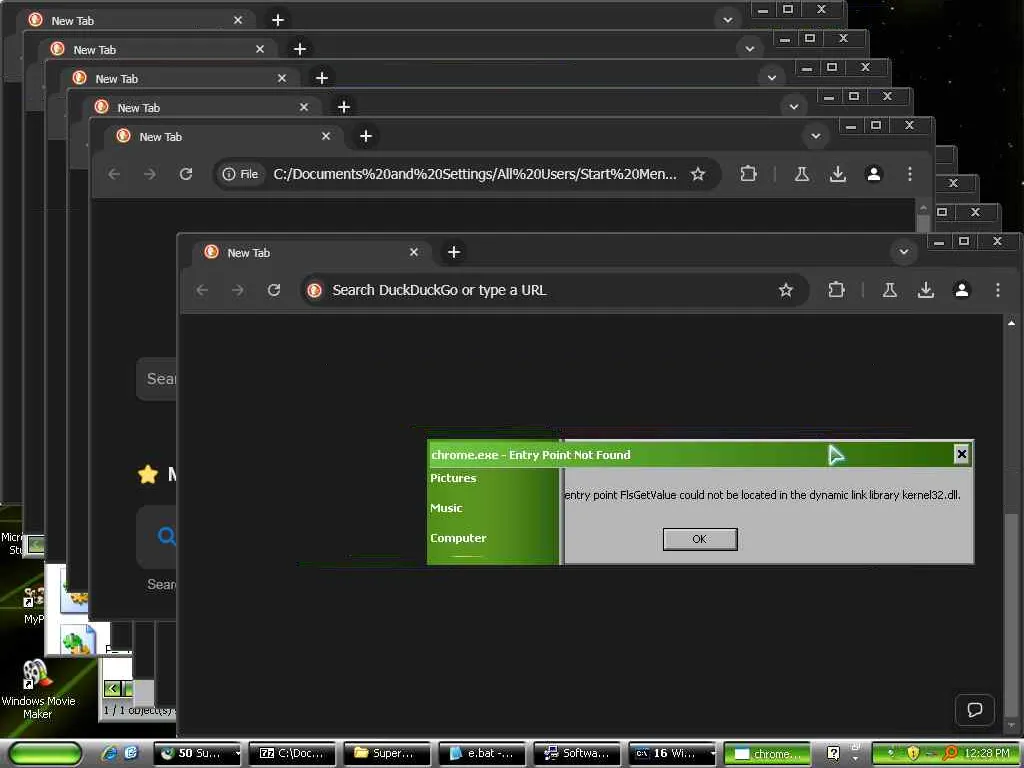Open Chrome Labs flask in file-path window
Image resolution: width=1024 pixels, height=768 pixels.
[x=801, y=174]
